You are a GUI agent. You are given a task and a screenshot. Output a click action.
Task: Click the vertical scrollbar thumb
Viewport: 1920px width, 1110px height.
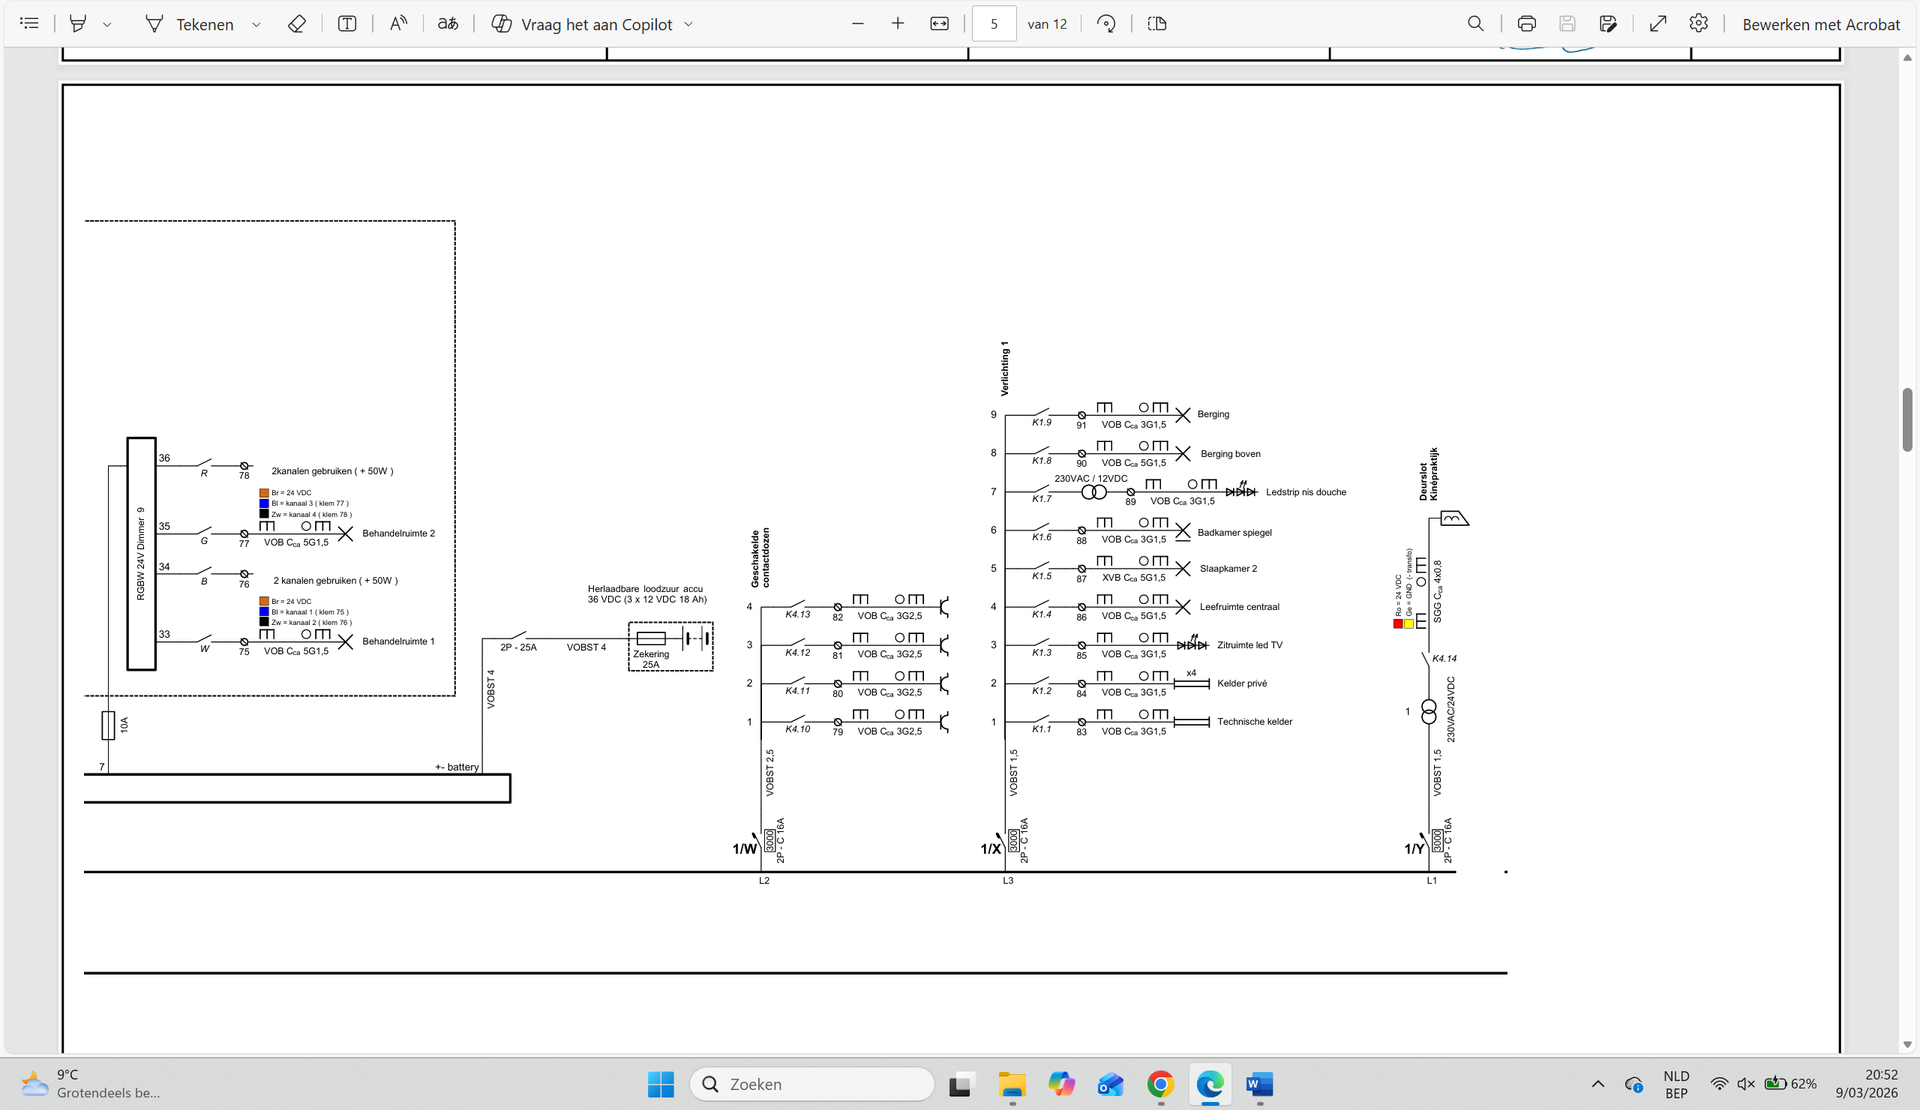point(1907,419)
